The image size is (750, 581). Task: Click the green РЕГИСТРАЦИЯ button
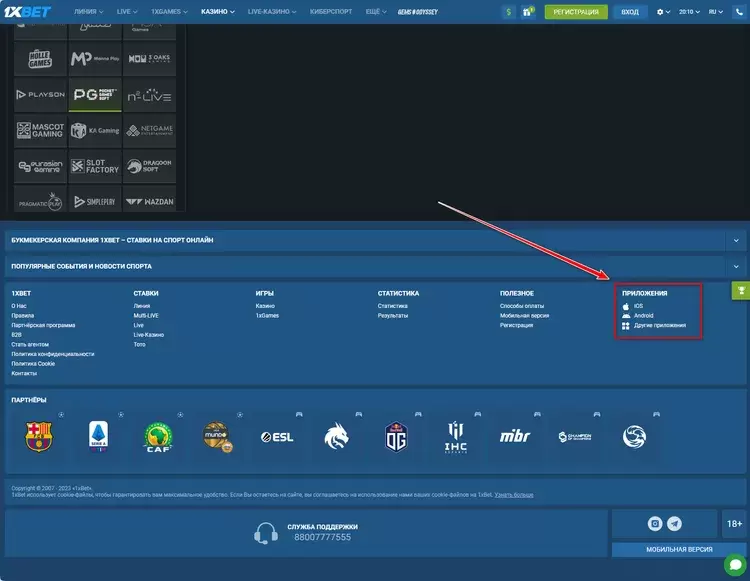[x=576, y=11]
